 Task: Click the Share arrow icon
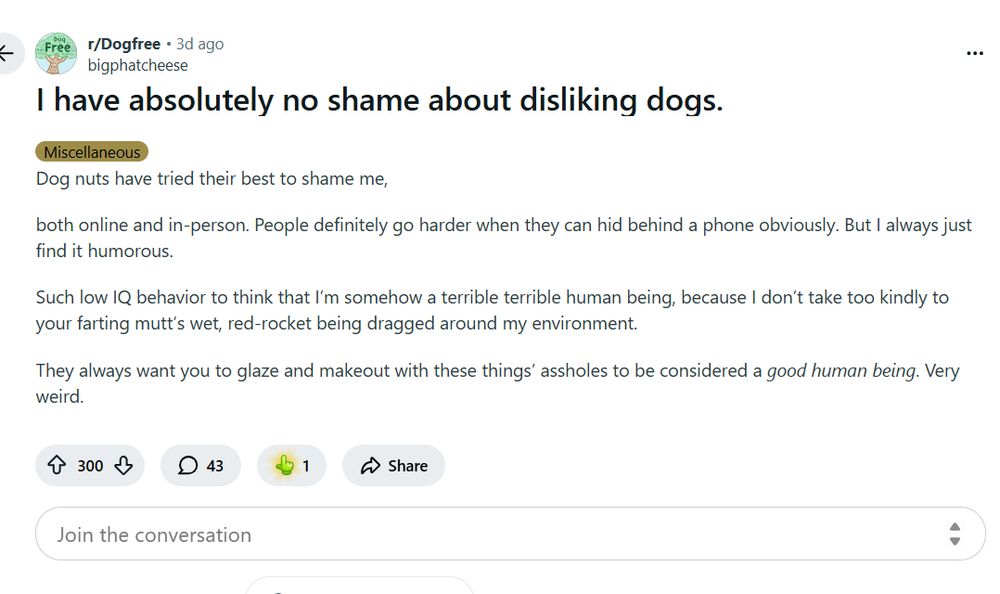click(371, 465)
